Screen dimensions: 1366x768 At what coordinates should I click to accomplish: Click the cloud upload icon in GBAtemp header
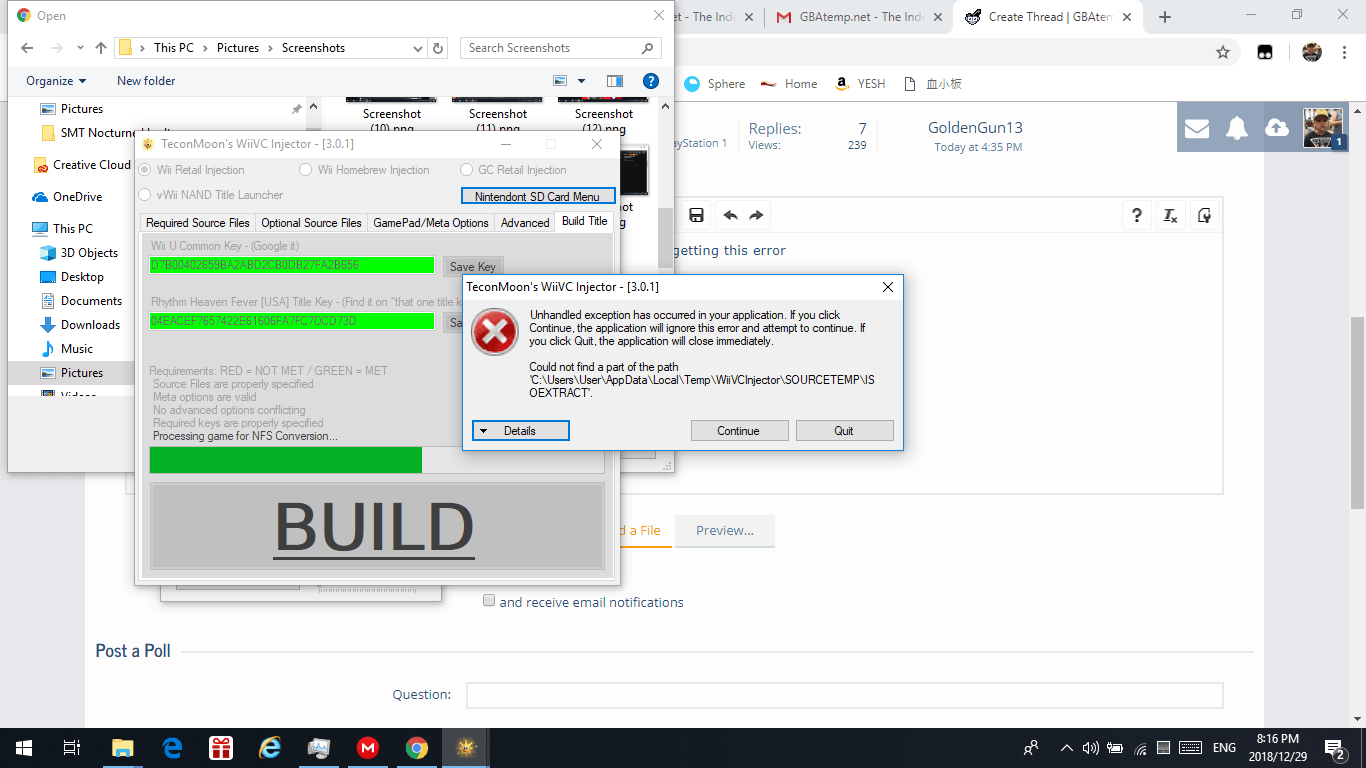[1277, 128]
